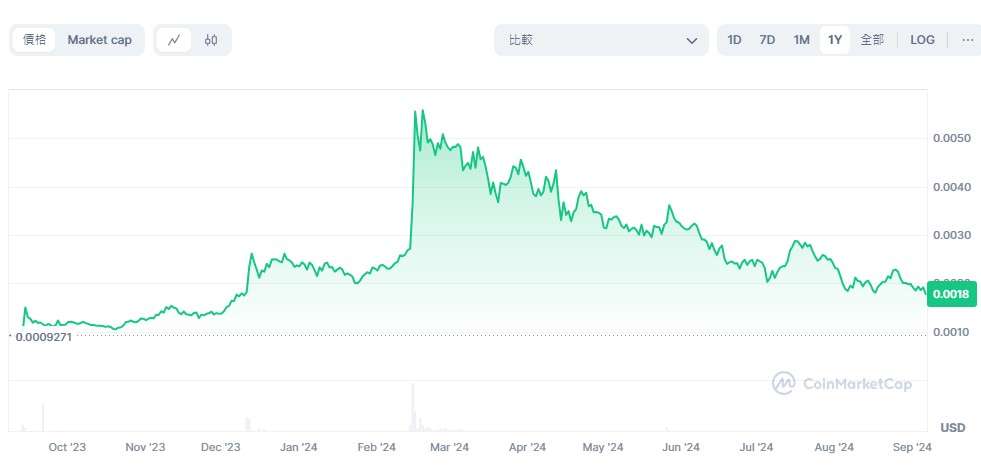981x472 pixels.
Task: Click the Oct '23 date axis label
Action: [x=67, y=447]
